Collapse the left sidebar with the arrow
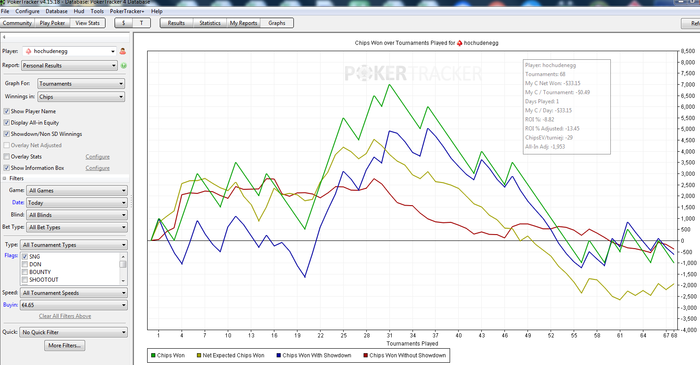This screenshot has width=700, height=365. [4, 37]
